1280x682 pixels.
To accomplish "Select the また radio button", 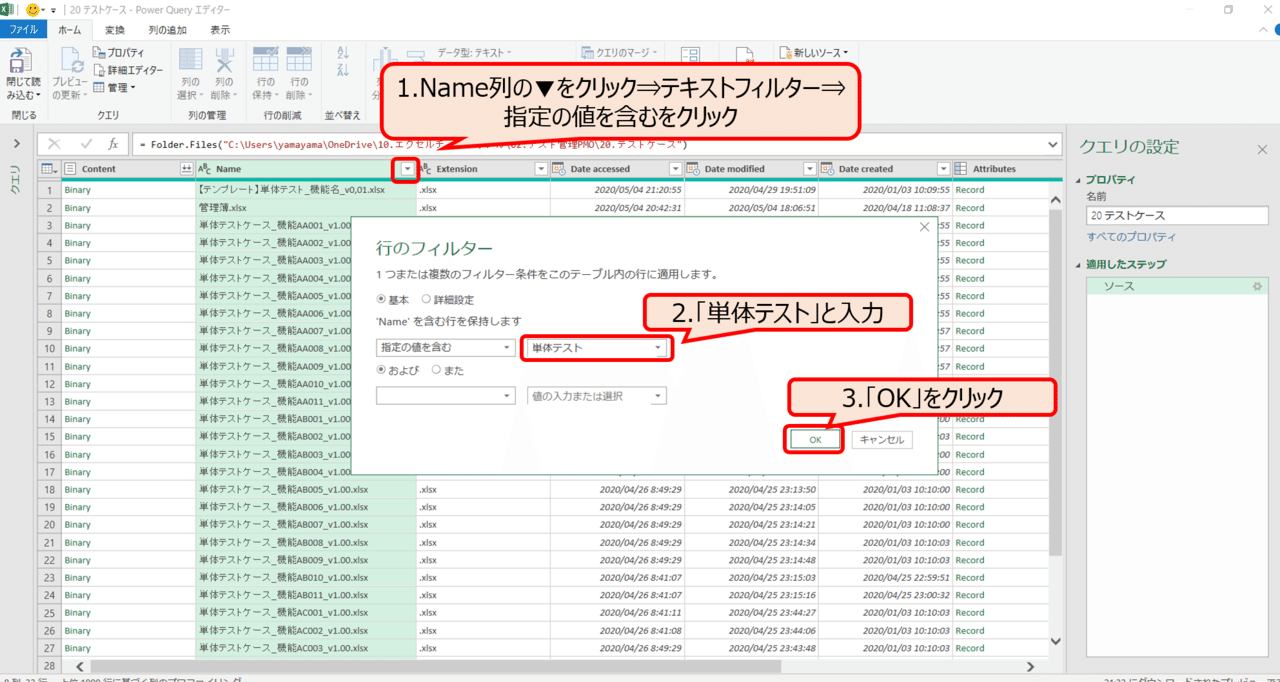I will pos(435,369).
